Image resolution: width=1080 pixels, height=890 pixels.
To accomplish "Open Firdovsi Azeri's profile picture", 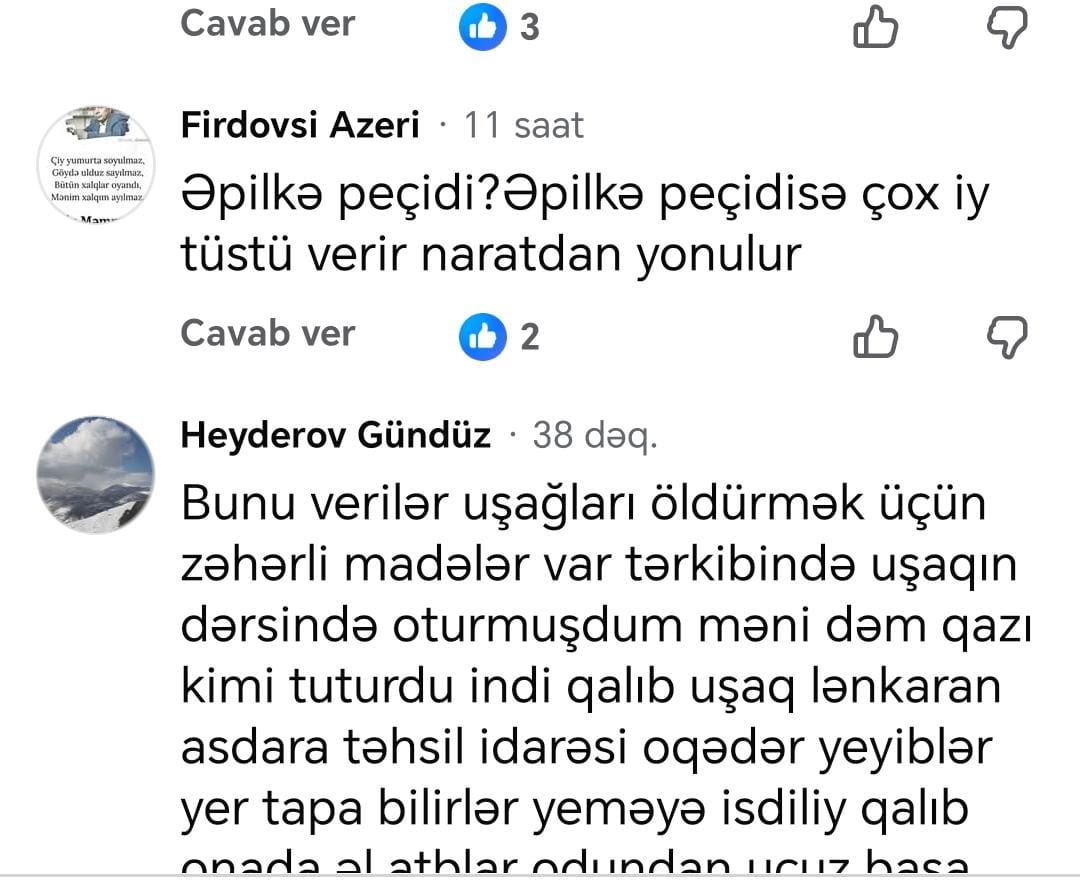I will coord(96,164).
